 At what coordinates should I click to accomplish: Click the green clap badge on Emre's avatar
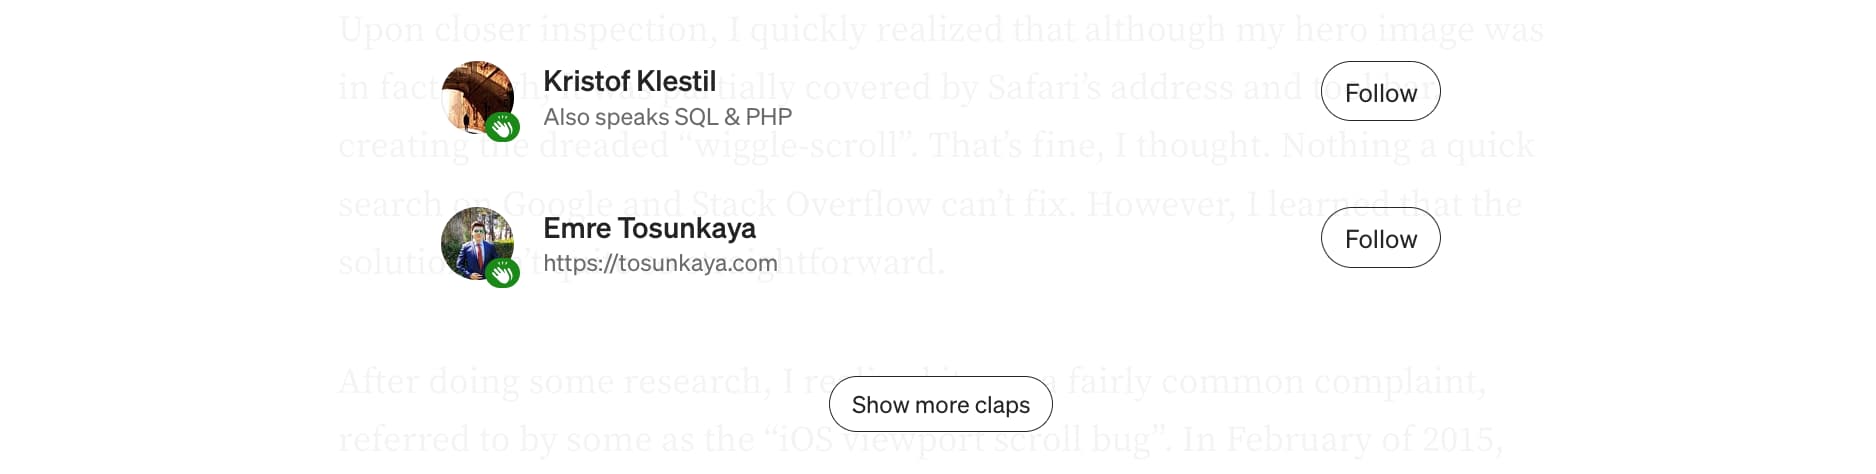[x=502, y=271]
